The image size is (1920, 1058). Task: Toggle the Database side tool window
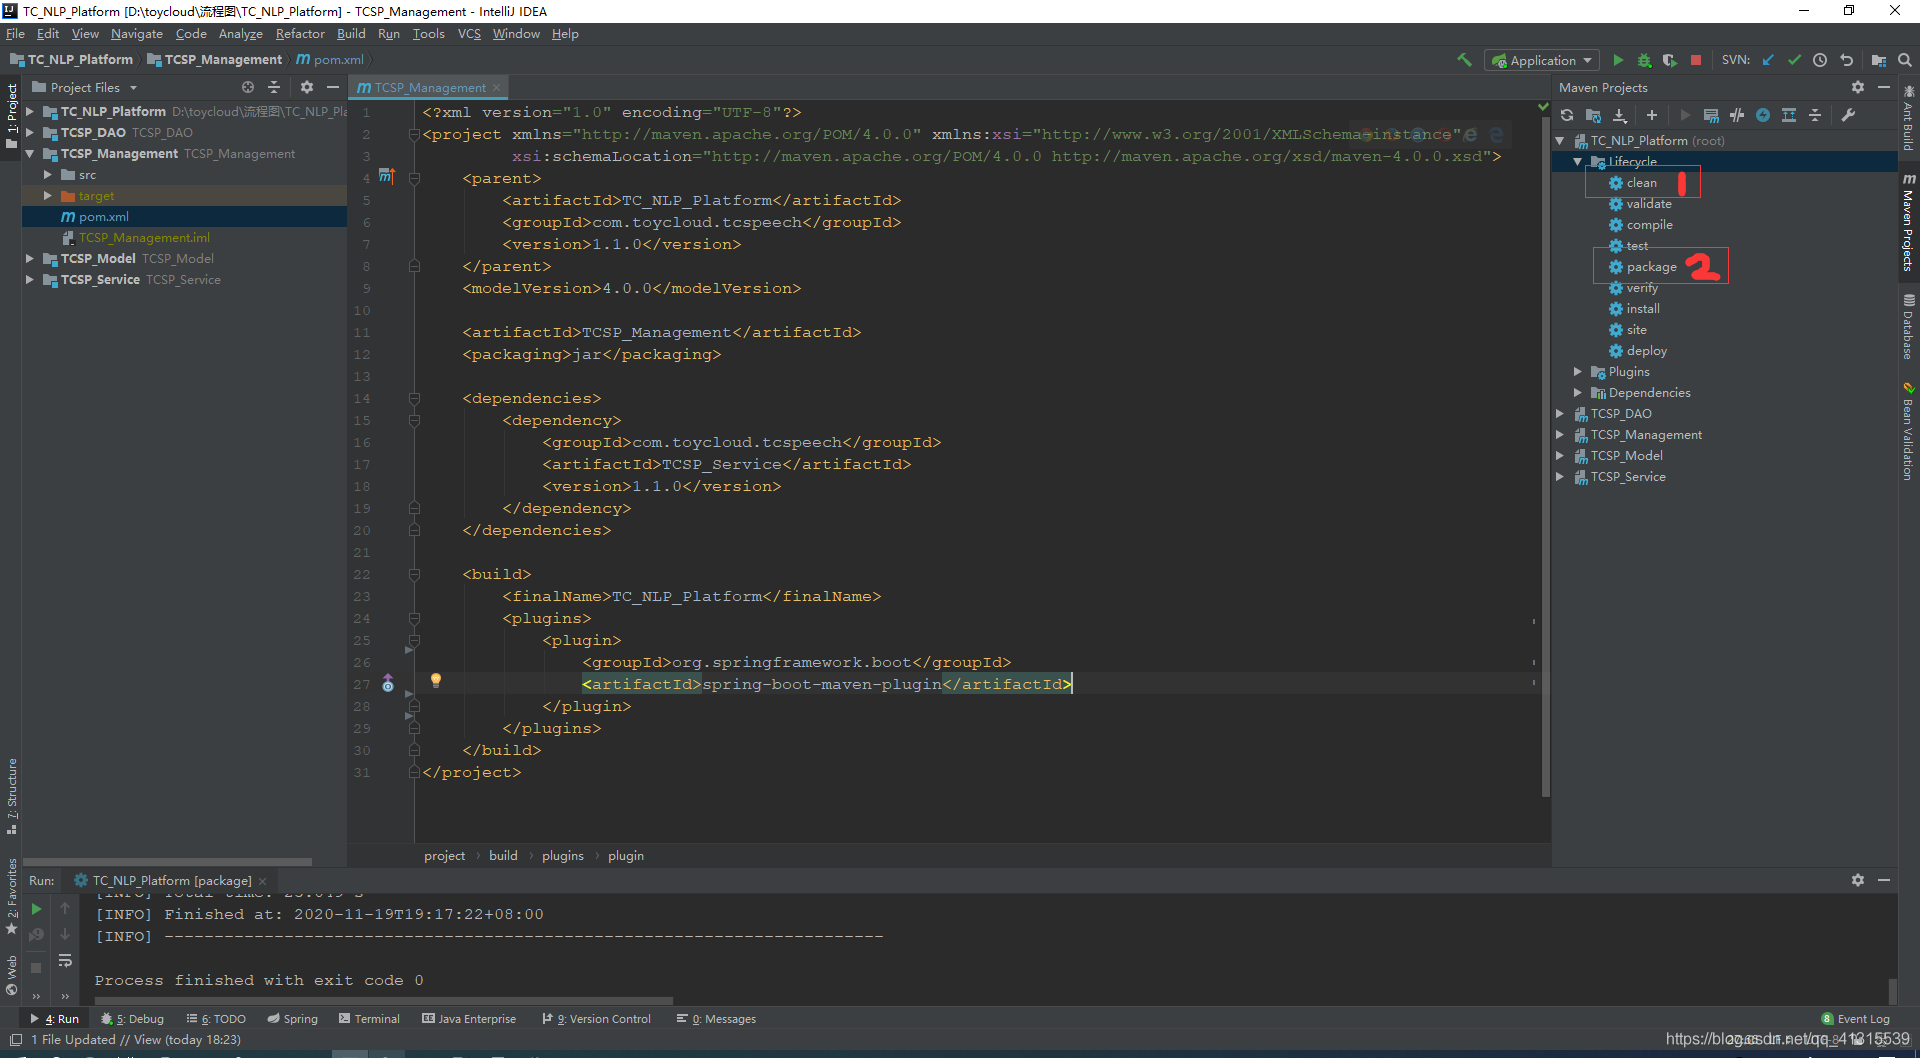1908,326
